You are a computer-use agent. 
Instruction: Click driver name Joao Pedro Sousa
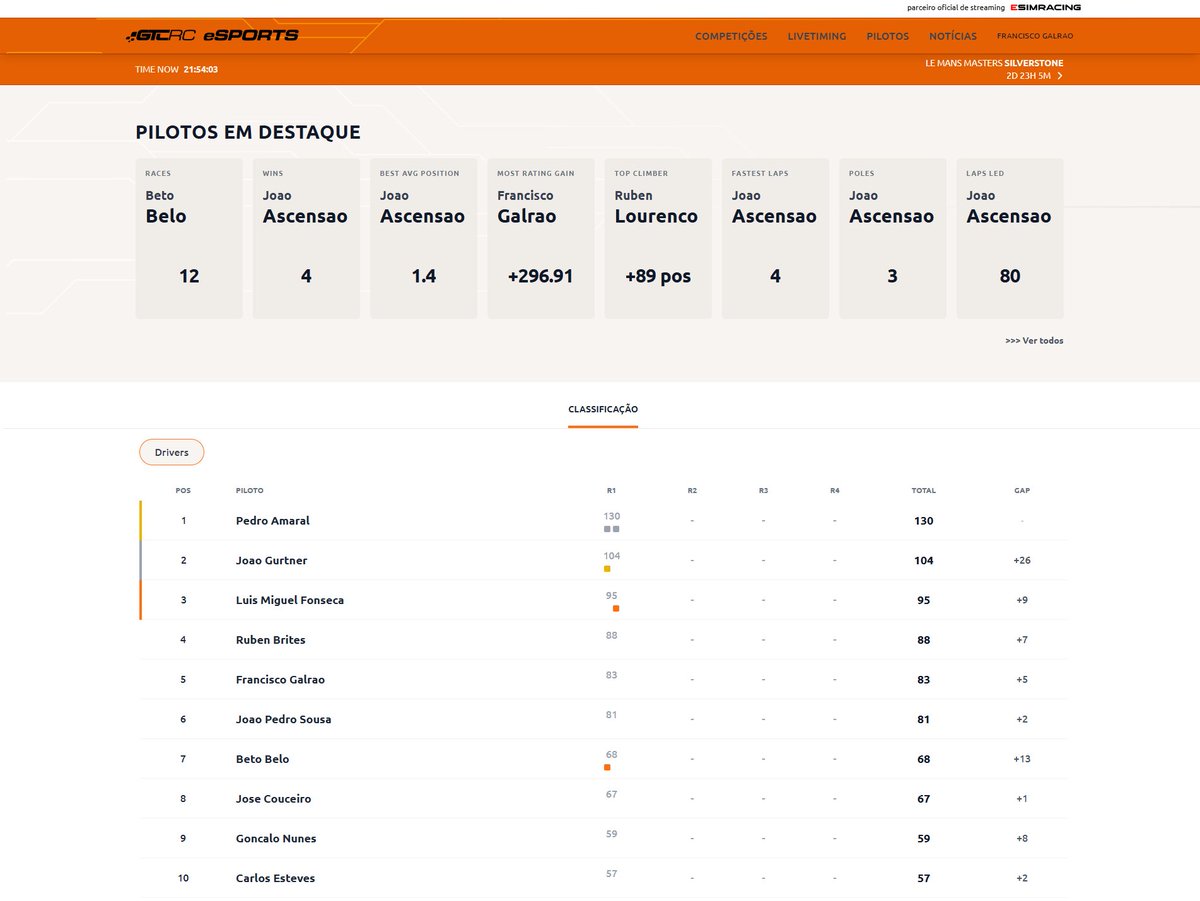[284, 719]
